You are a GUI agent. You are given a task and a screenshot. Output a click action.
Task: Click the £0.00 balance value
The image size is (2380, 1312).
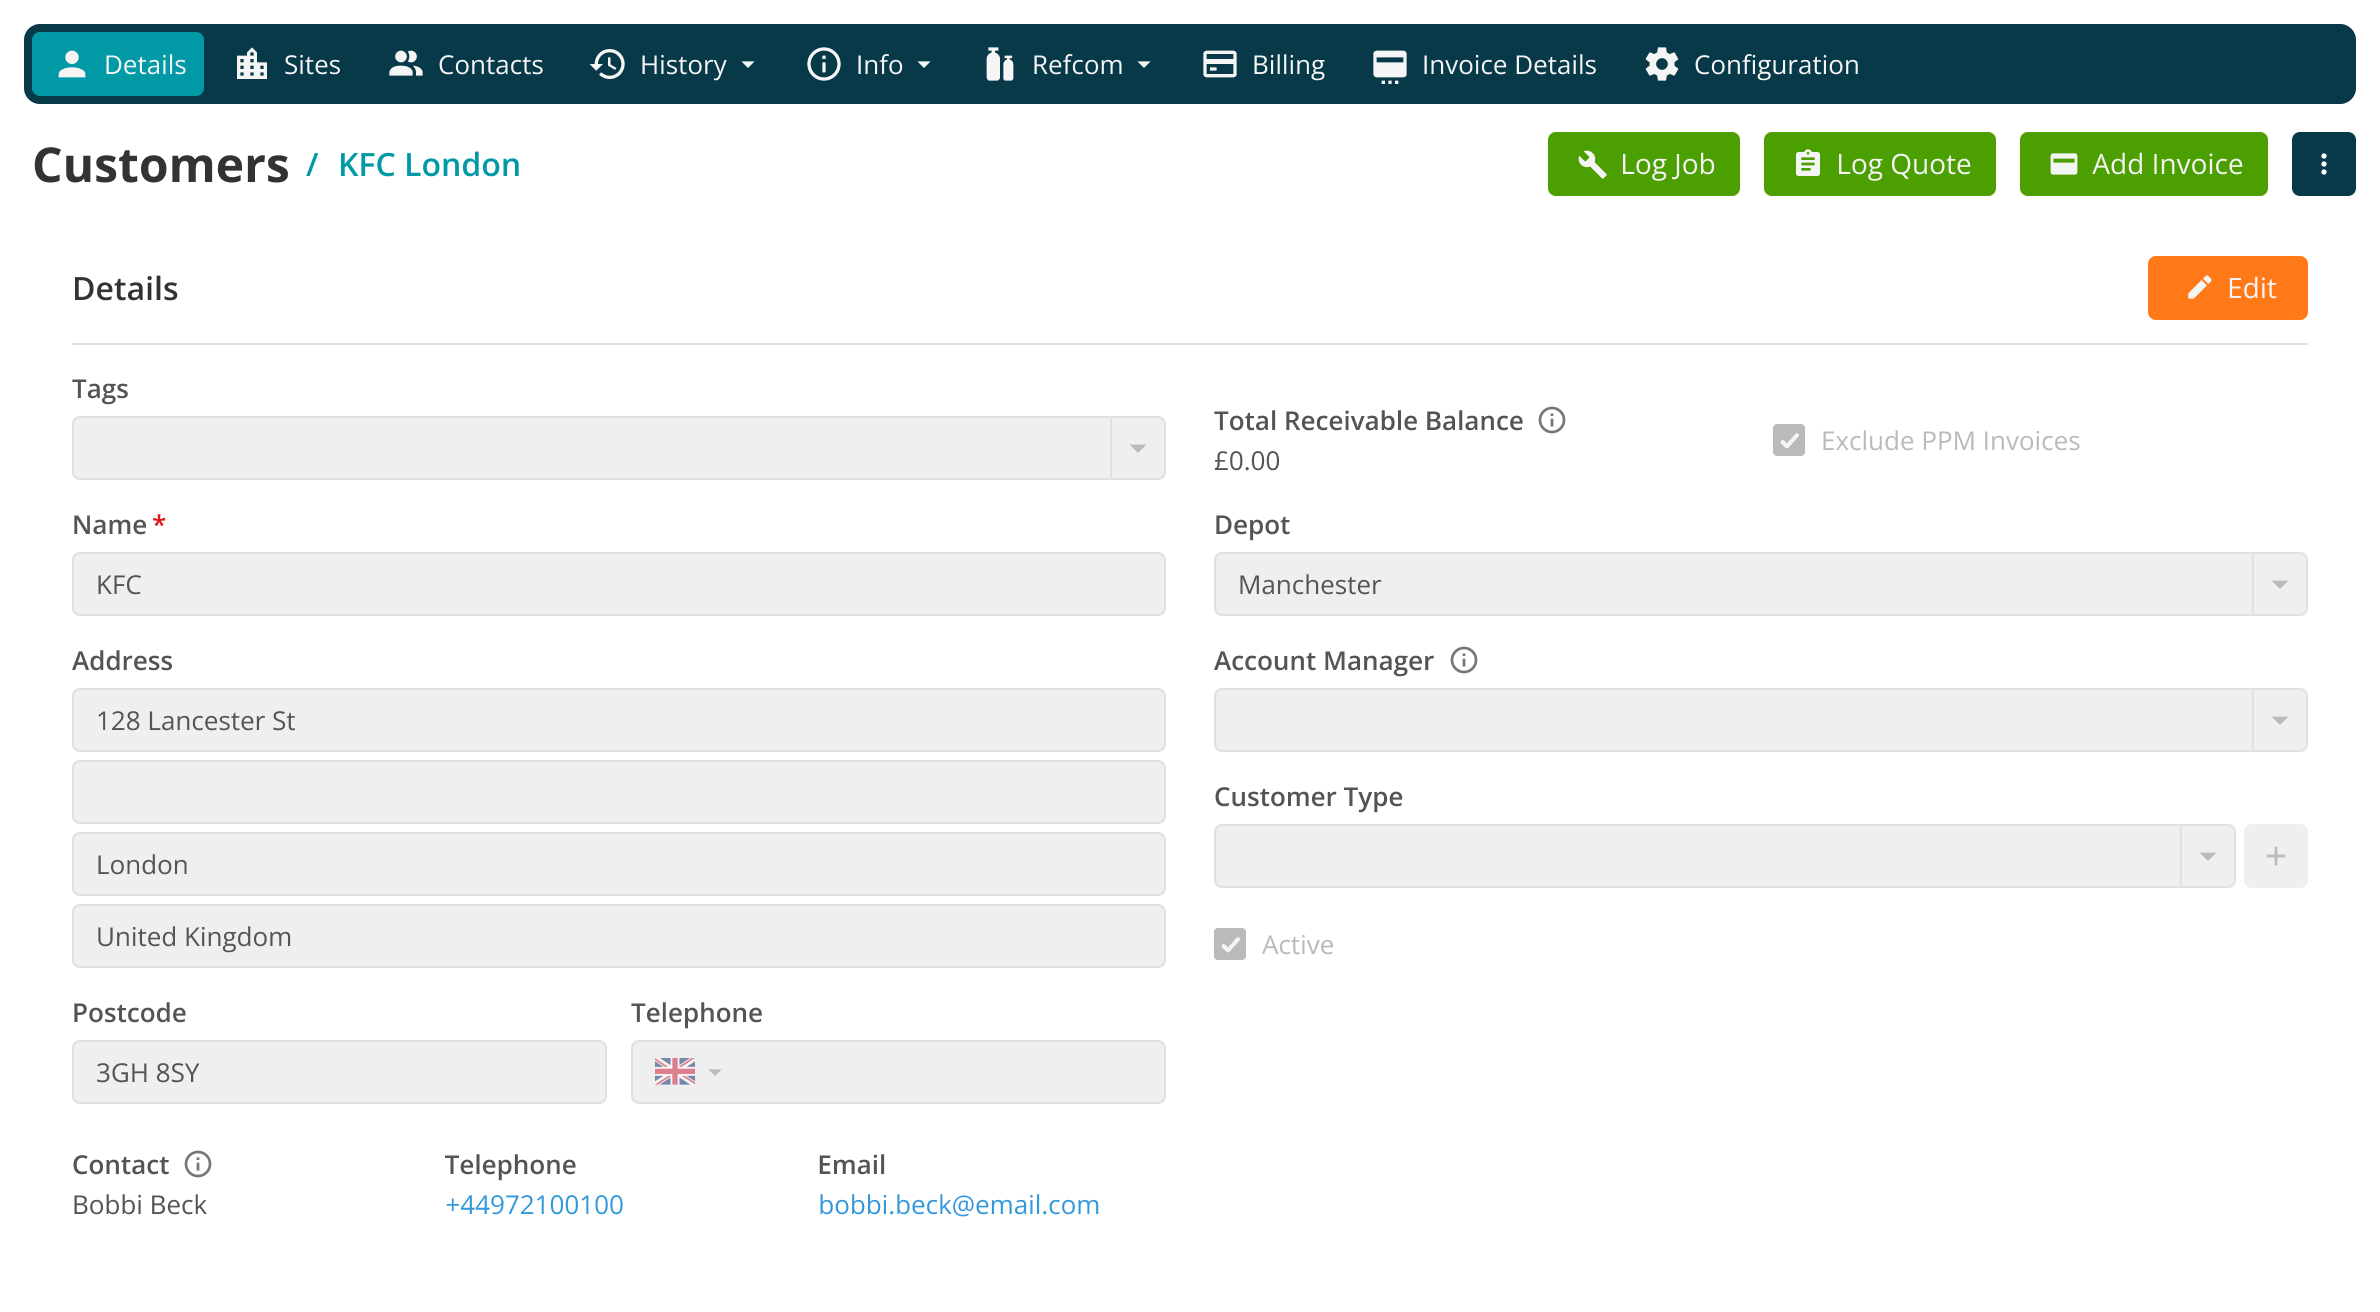(1247, 461)
